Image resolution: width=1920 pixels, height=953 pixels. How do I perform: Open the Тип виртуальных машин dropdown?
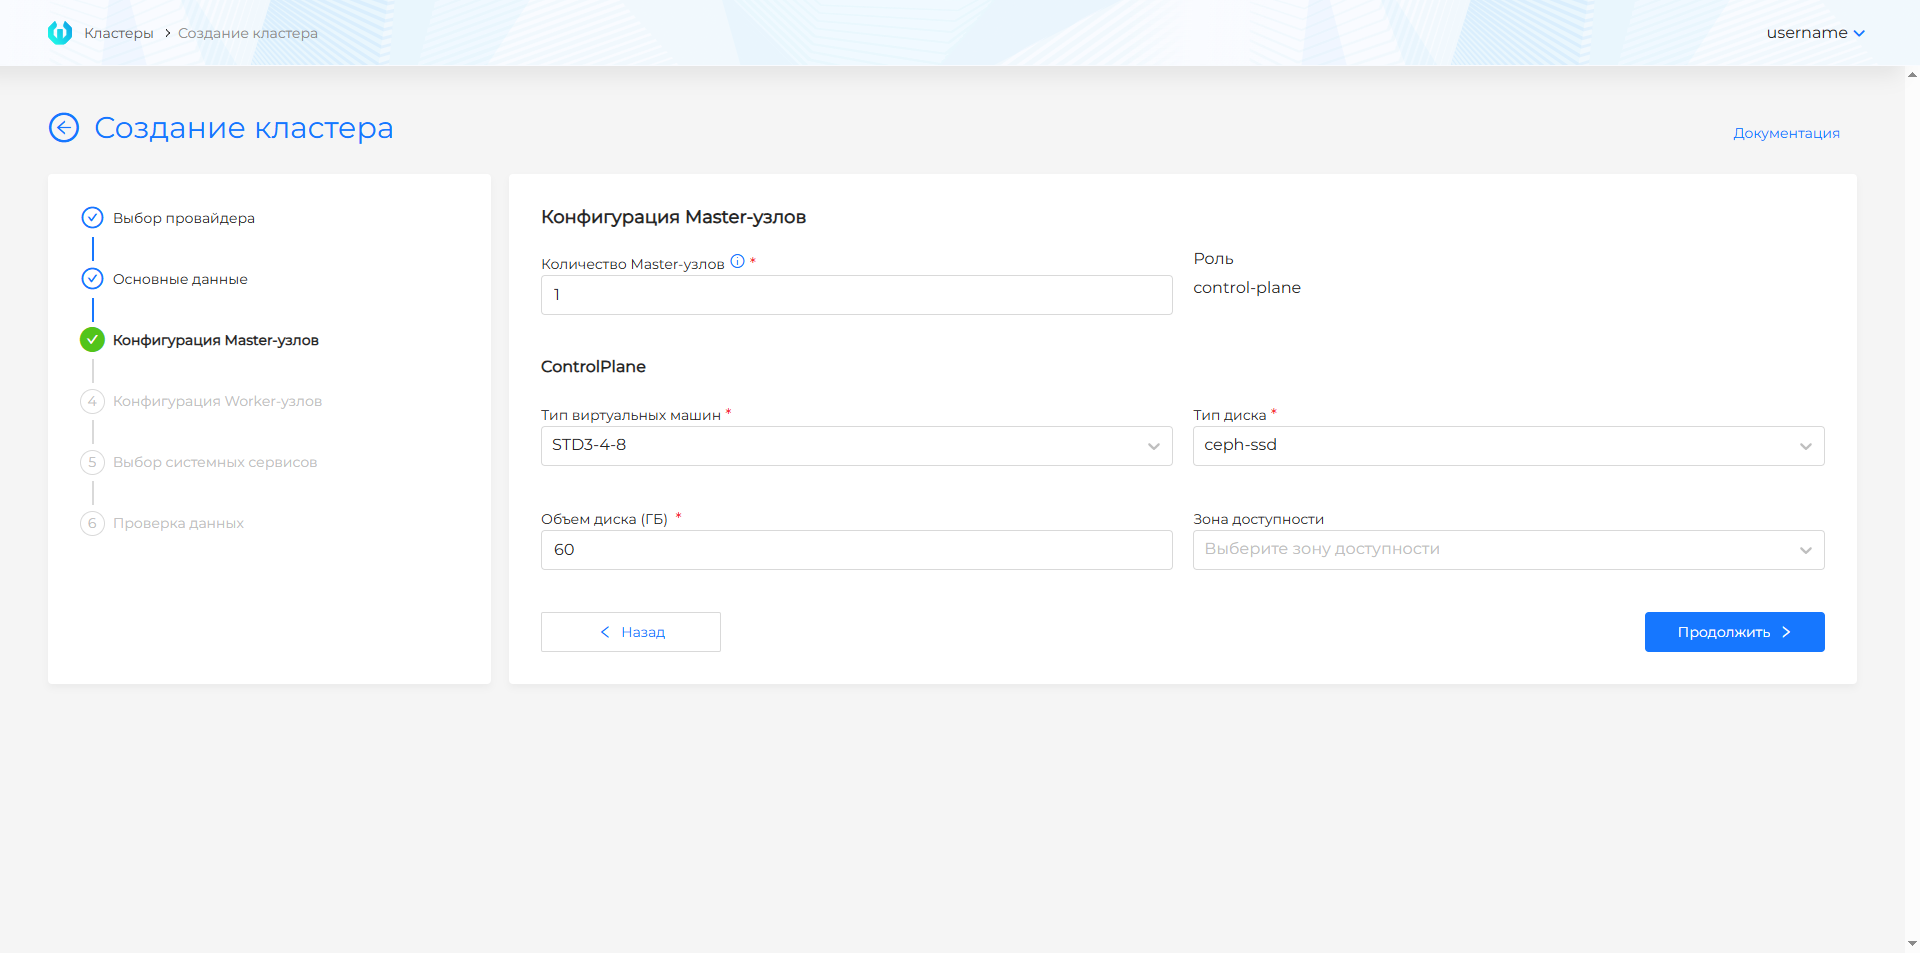856,446
